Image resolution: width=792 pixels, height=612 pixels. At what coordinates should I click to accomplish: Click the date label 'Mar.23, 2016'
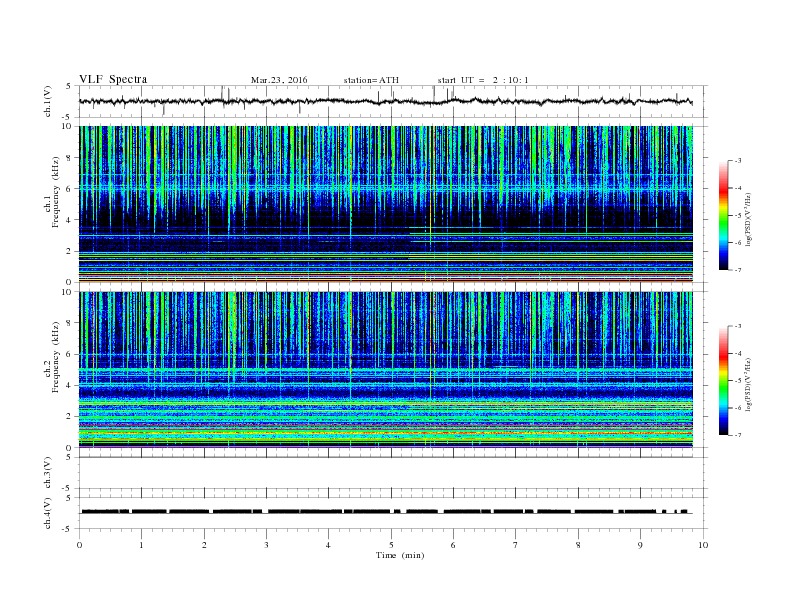point(279,80)
